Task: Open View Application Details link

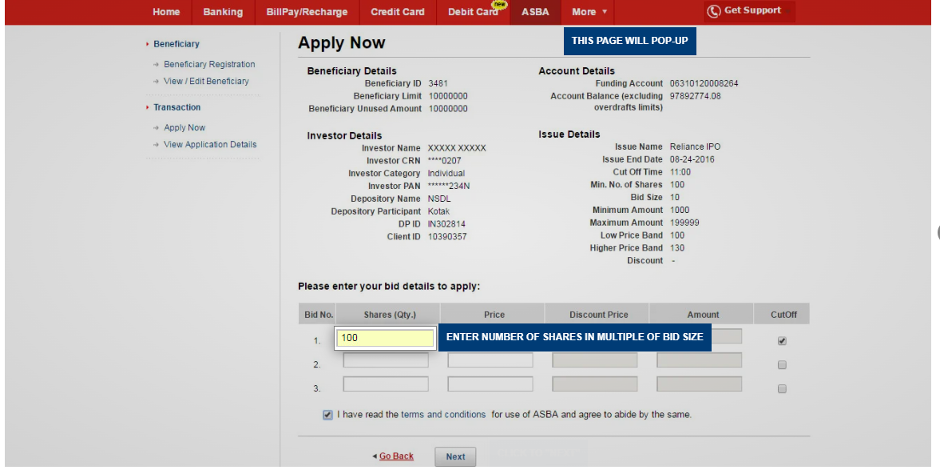Action: (x=210, y=144)
